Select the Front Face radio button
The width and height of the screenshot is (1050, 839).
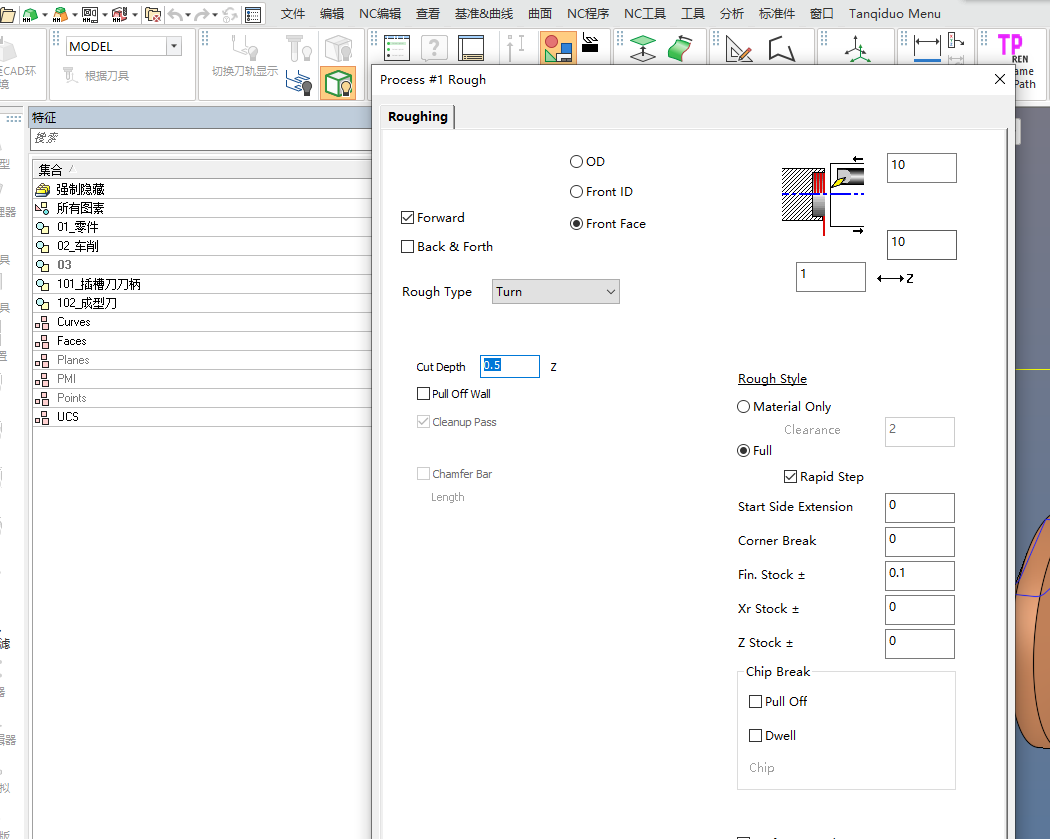[x=576, y=224]
